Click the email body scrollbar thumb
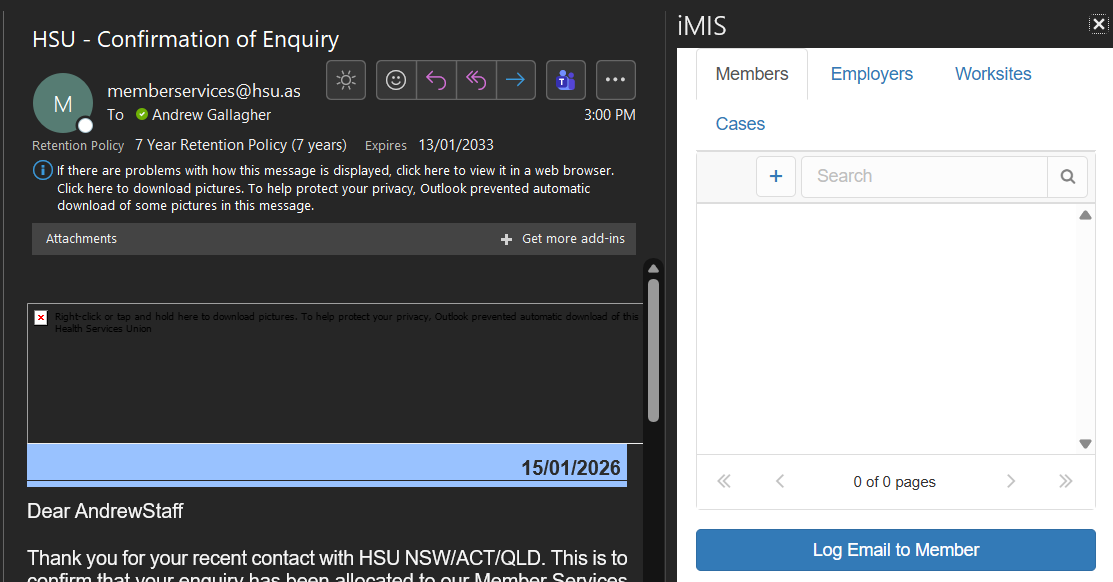This screenshot has width=1113, height=582. pos(653,350)
